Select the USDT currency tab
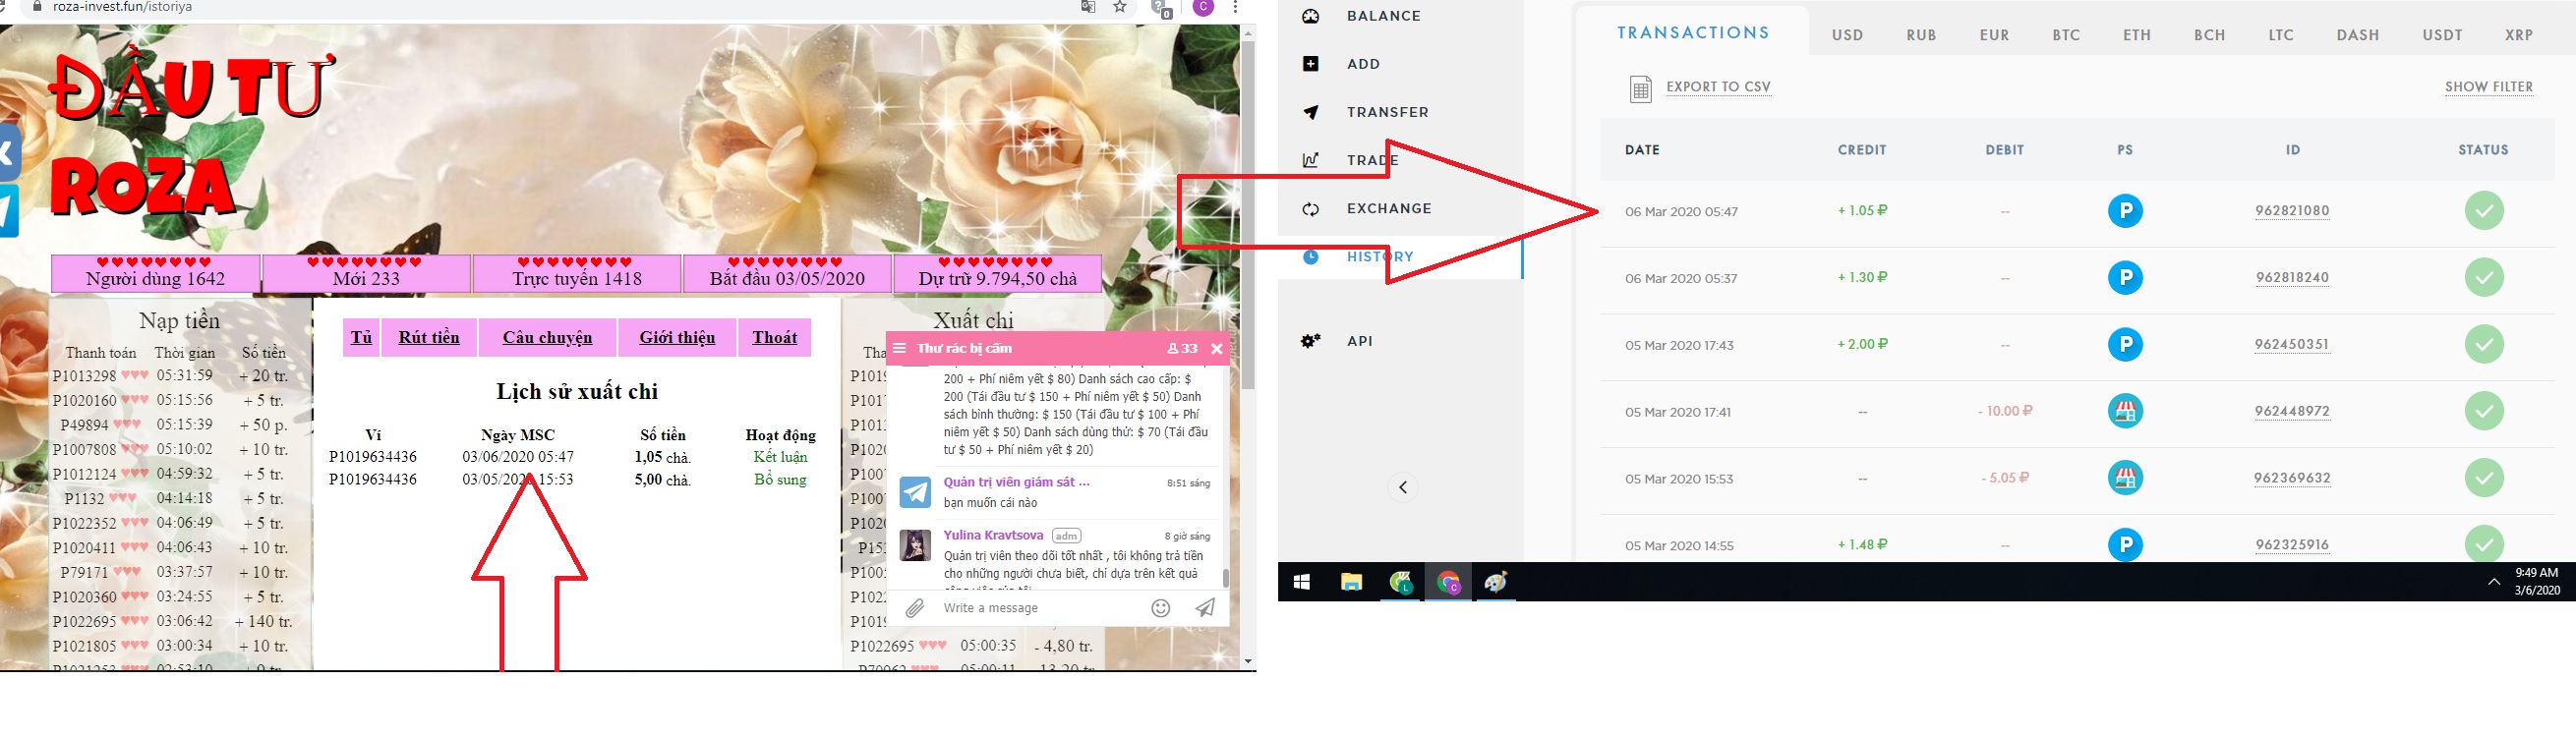2576x737 pixels. pyautogui.click(x=2442, y=35)
